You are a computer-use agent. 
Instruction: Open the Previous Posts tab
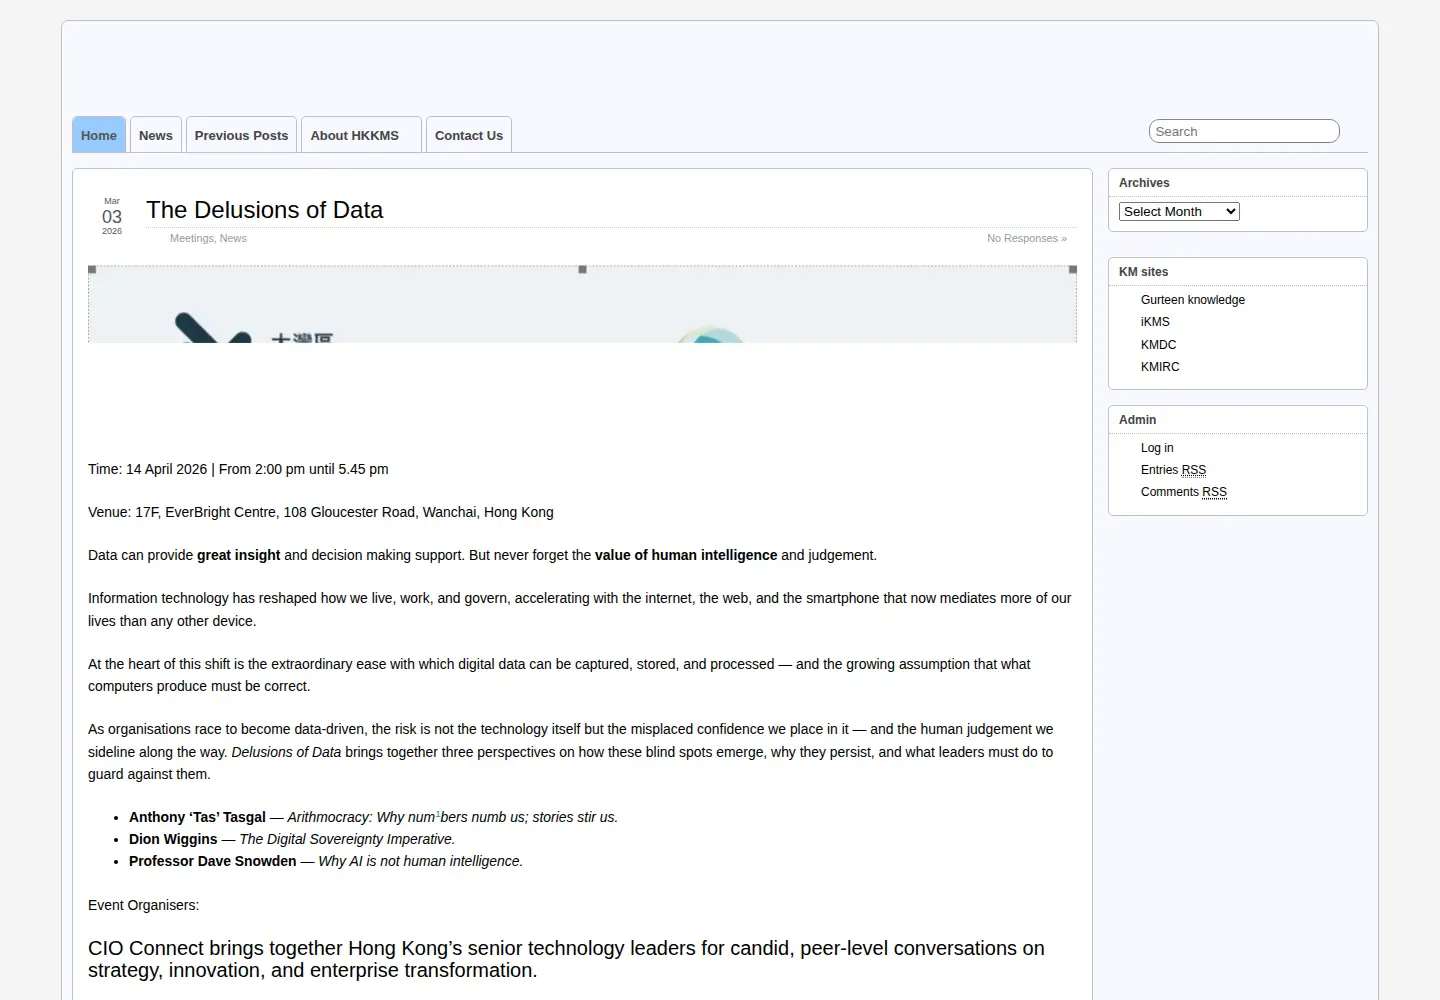241,135
